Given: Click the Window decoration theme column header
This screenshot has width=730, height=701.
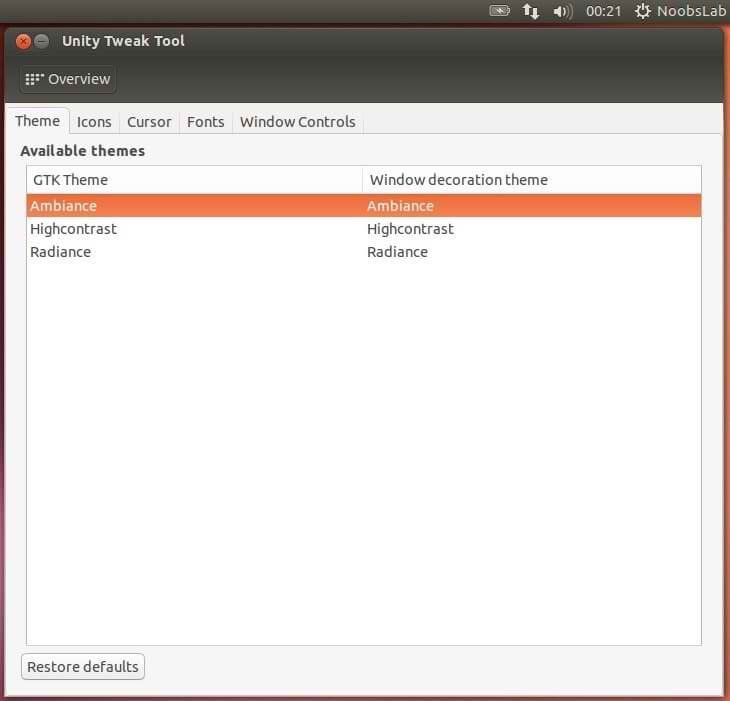Looking at the screenshot, I should (532, 180).
